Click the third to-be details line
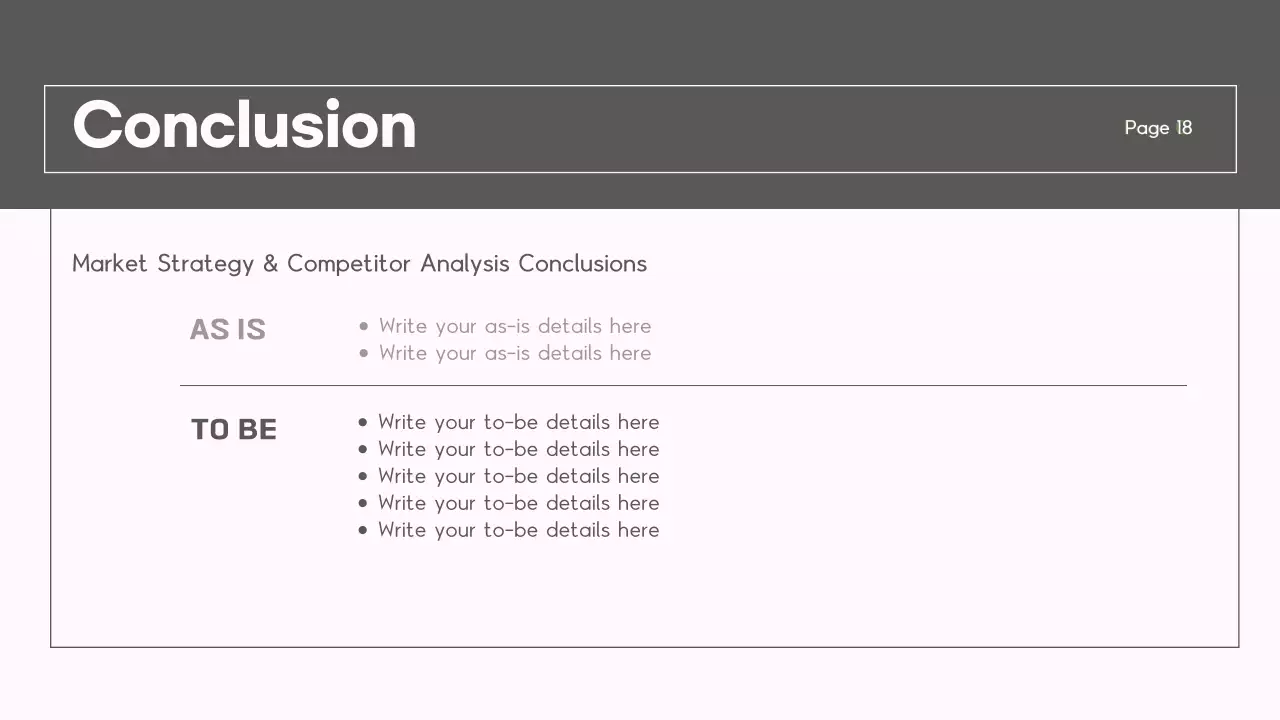 point(518,476)
